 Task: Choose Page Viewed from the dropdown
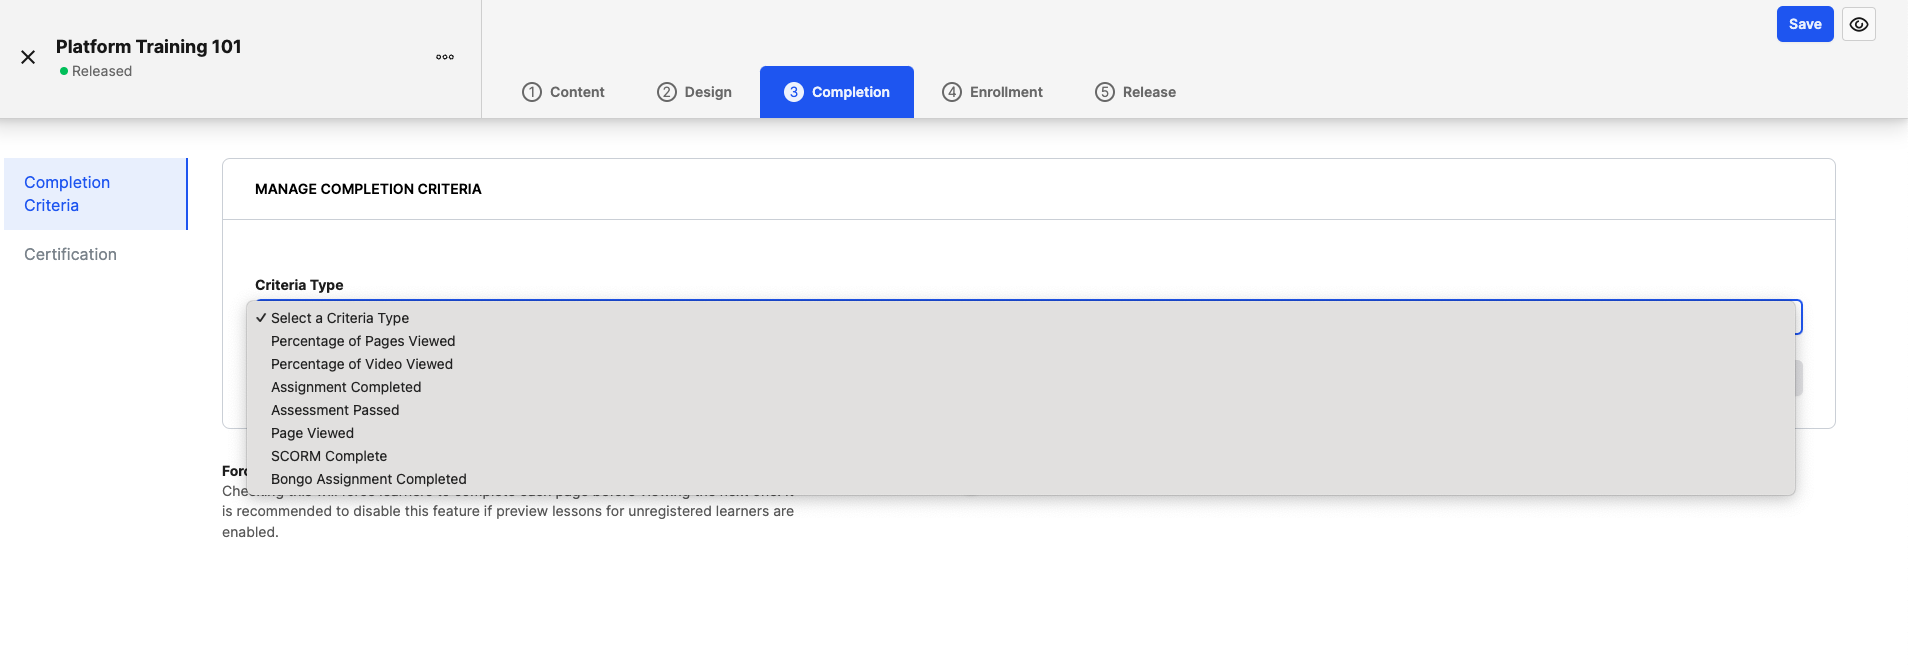tap(312, 433)
